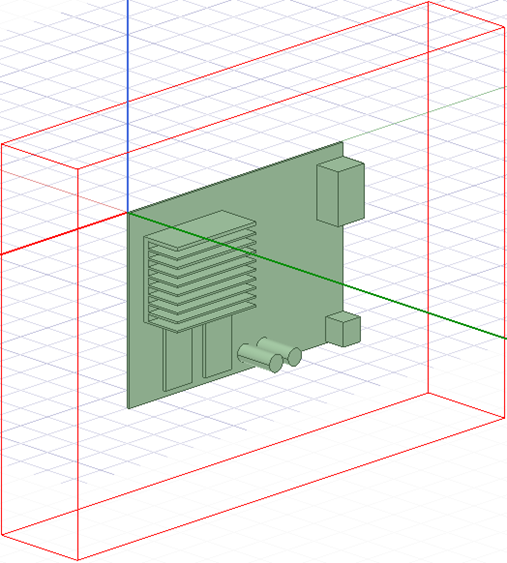
Task: Select the right flat rectangular chip below the heat sink
Action: click(x=218, y=346)
